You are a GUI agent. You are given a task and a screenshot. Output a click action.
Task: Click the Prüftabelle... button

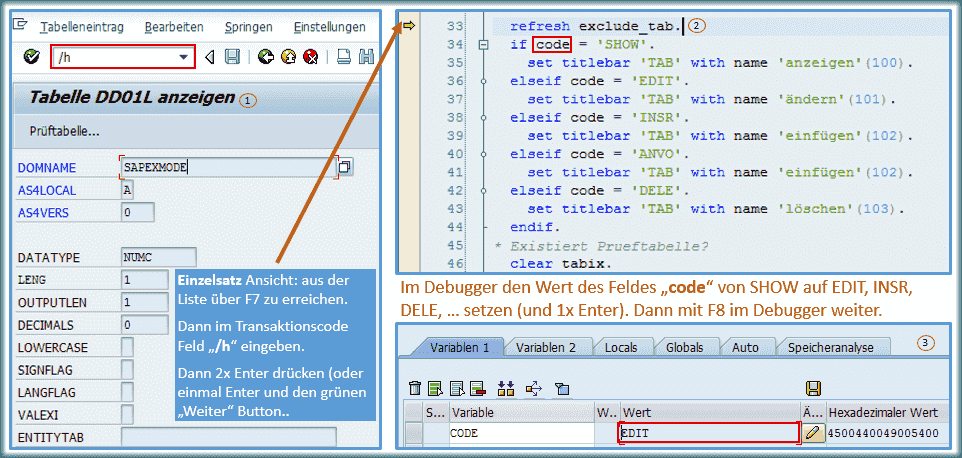click(64, 131)
